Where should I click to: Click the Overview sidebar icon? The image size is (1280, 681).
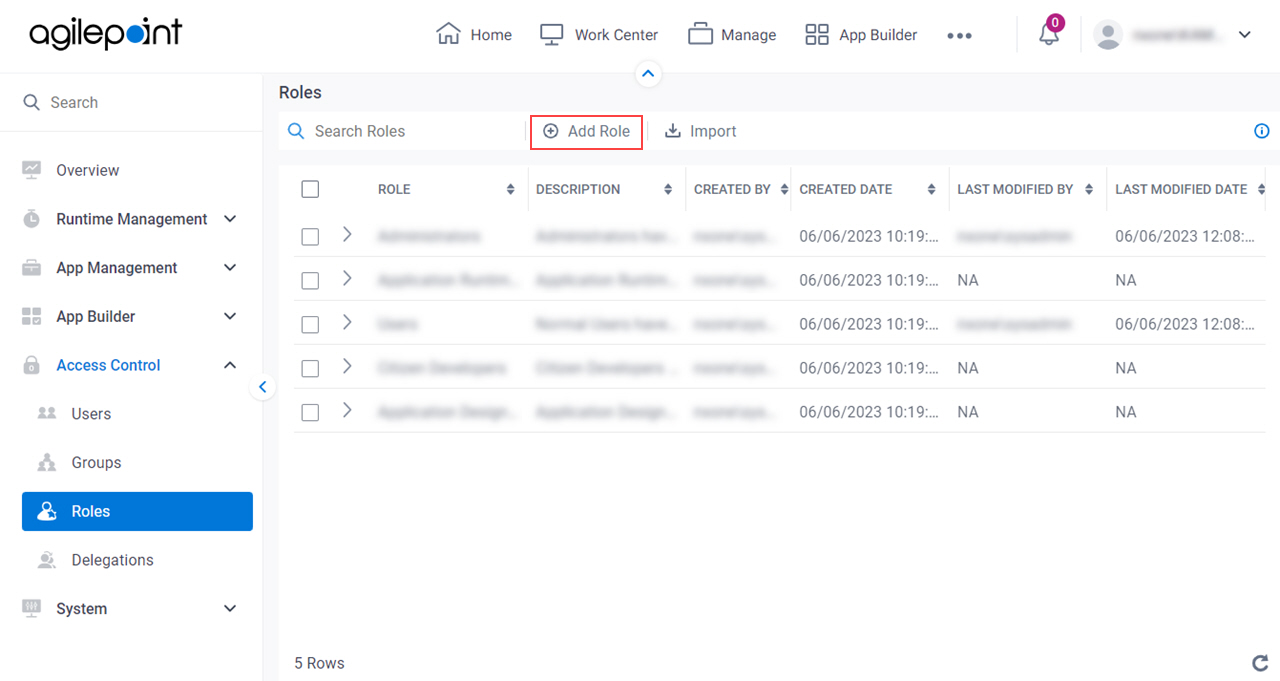point(32,170)
